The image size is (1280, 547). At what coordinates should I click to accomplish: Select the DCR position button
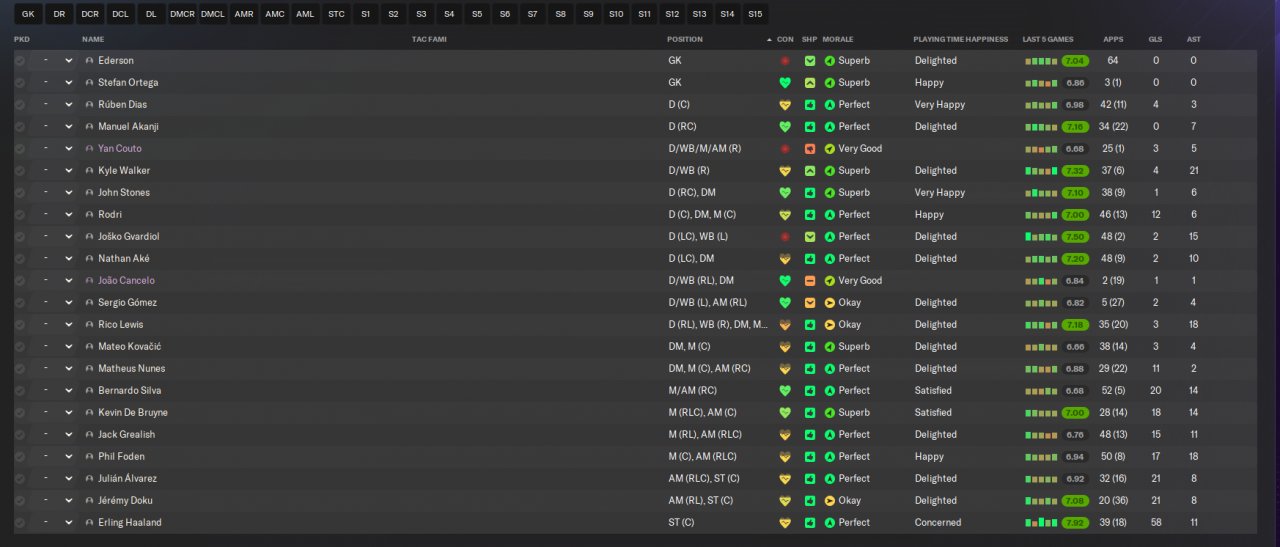tap(90, 14)
